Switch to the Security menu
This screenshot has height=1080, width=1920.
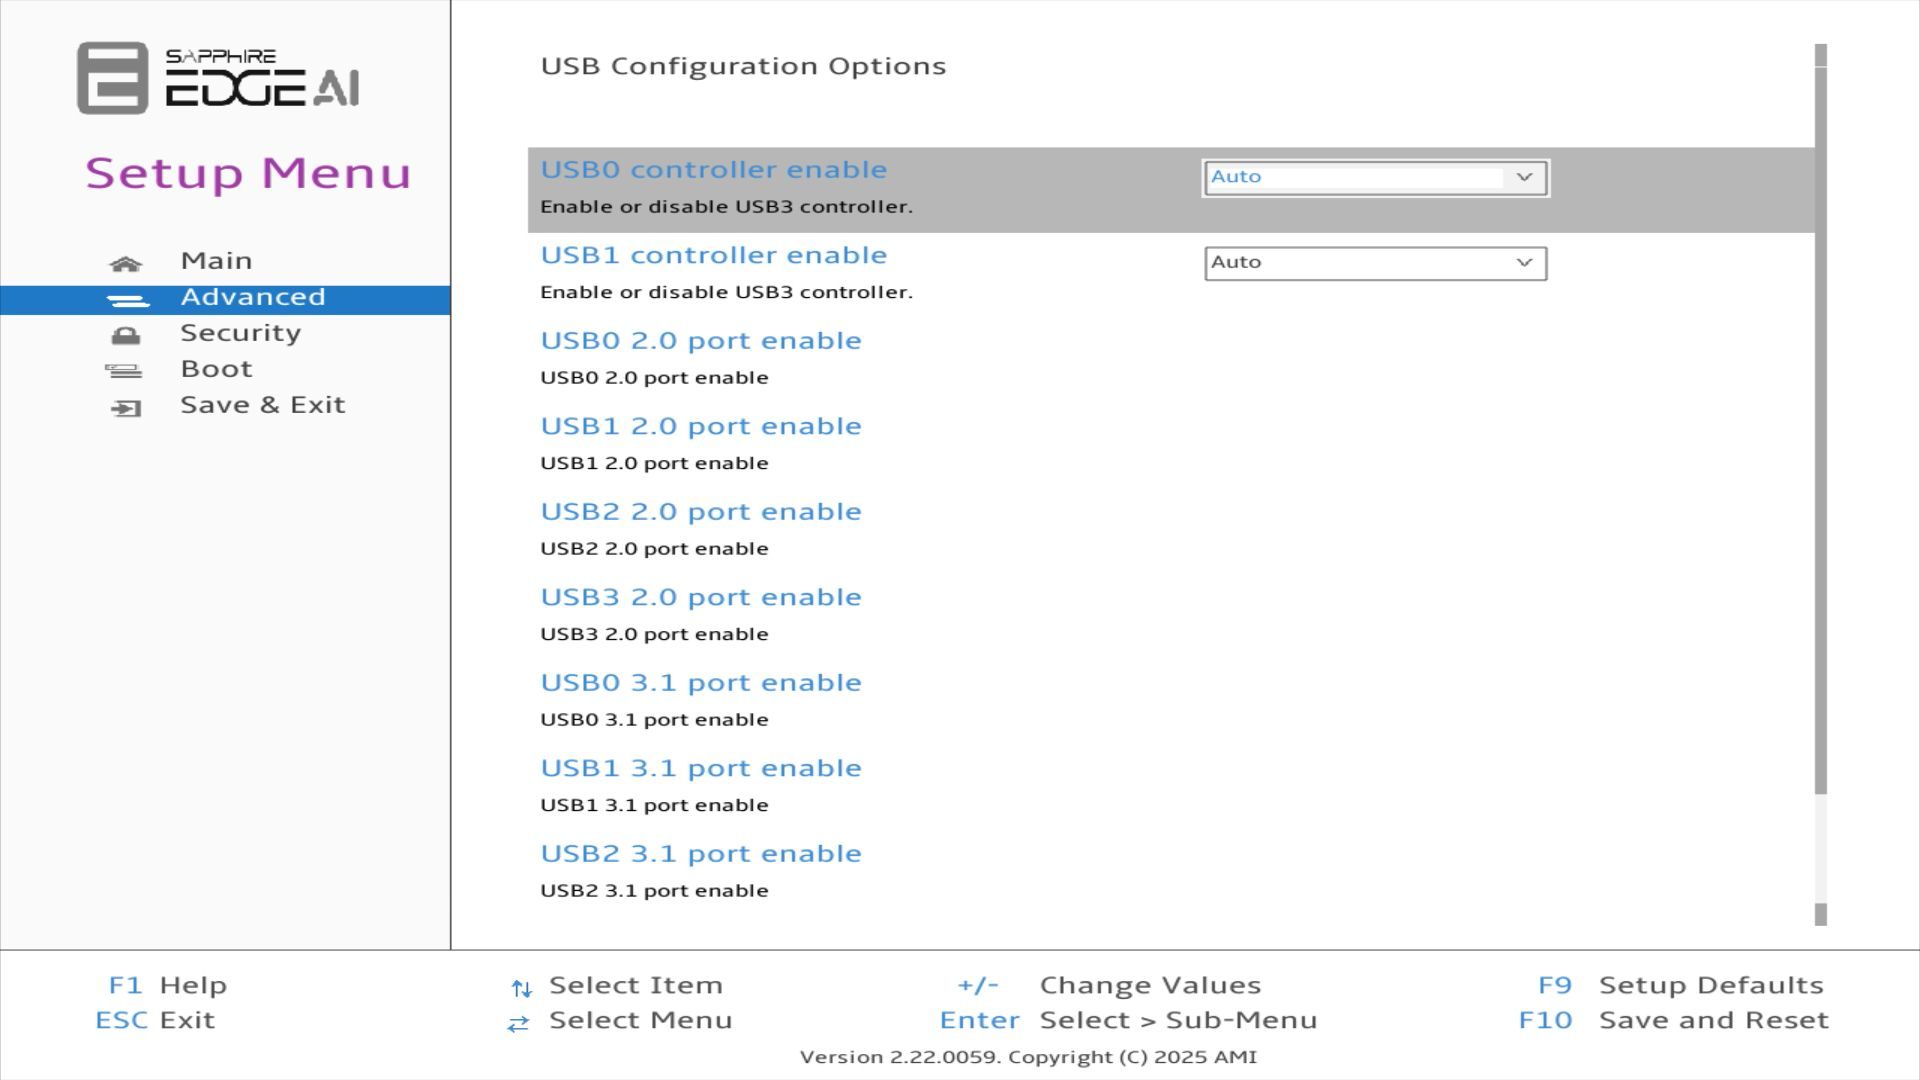(240, 333)
